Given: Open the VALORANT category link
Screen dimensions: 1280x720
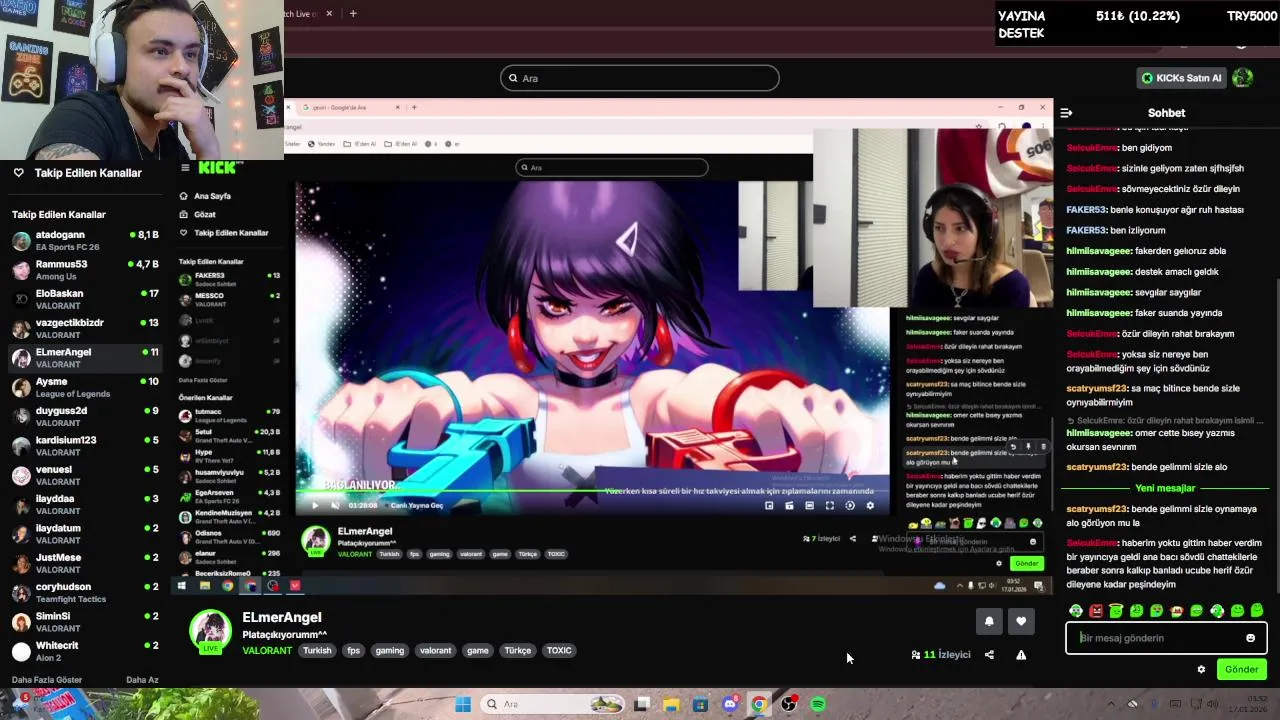Looking at the screenshot, I should [267, 651].
